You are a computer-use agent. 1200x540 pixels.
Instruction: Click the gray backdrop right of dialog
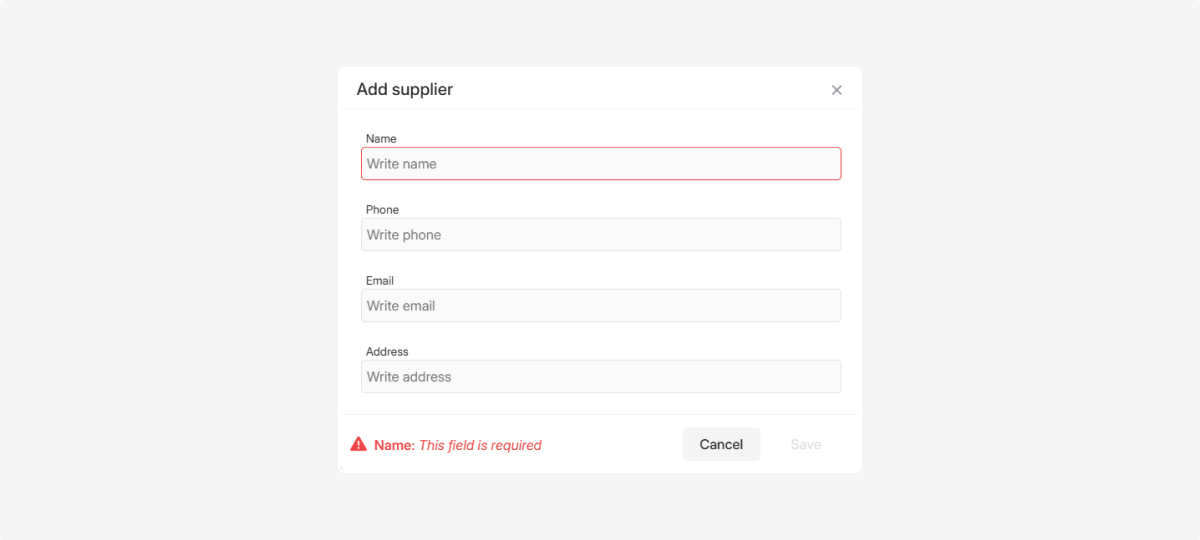pyautogui.click(x=1030, y=270)
